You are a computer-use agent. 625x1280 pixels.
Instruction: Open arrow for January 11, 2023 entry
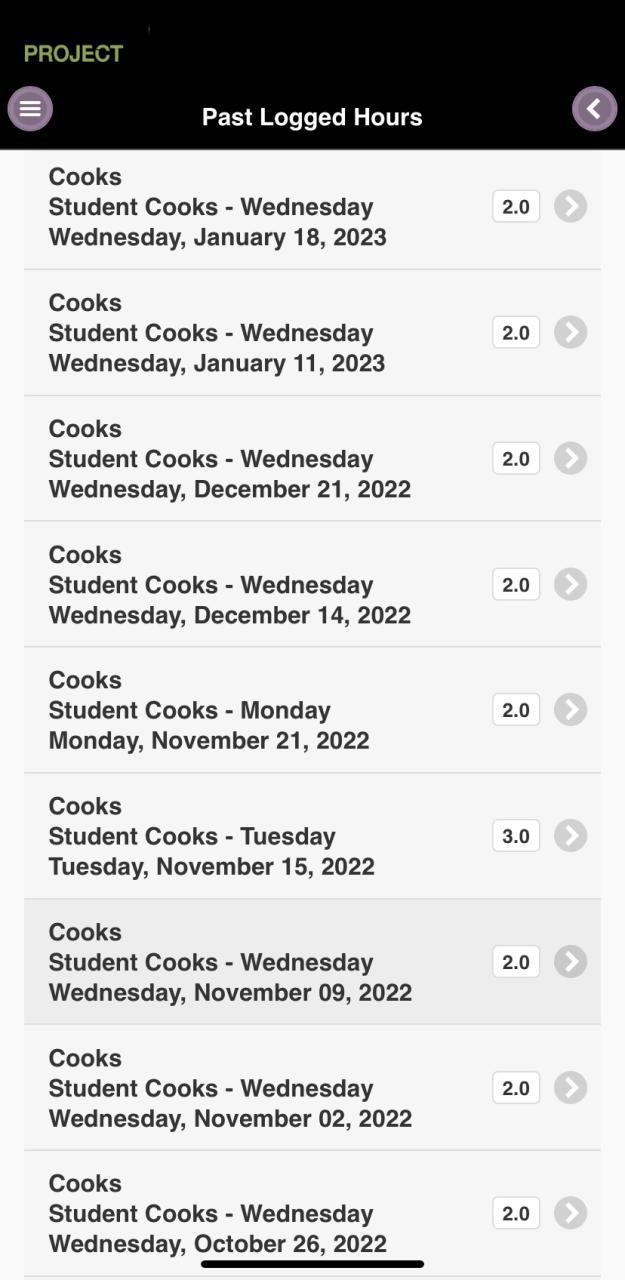point(570,333)
